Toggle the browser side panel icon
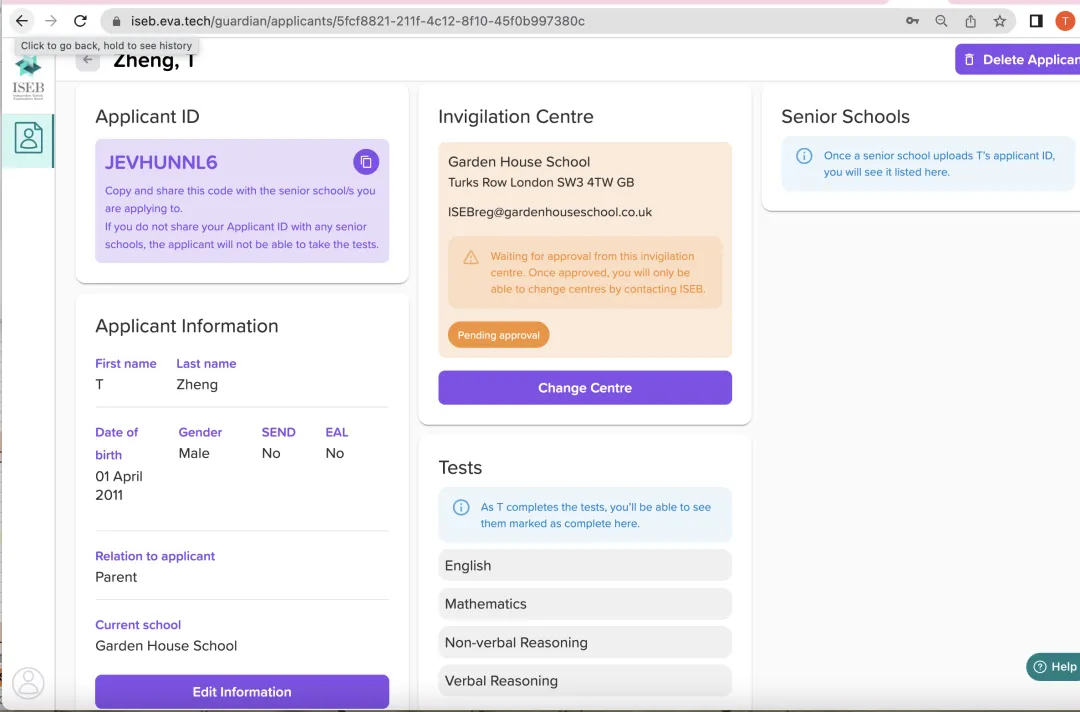1080x712 pixels. pyautogui.click(x=1036, y=21)
